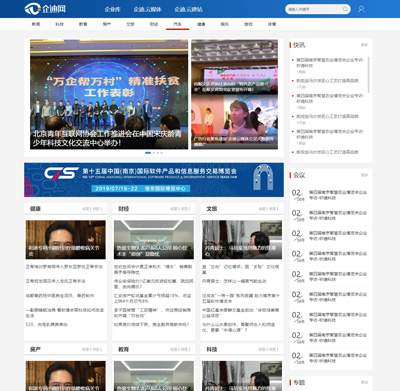Switch to the 科技 channel tab
This screenshot has height=391, width=400.
click(x=59, y=24)
